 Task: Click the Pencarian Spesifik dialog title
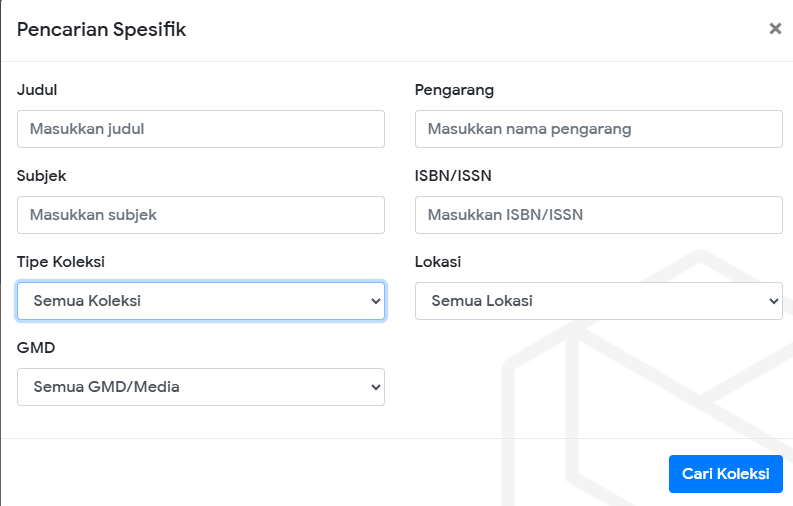[x=101, y=30]
